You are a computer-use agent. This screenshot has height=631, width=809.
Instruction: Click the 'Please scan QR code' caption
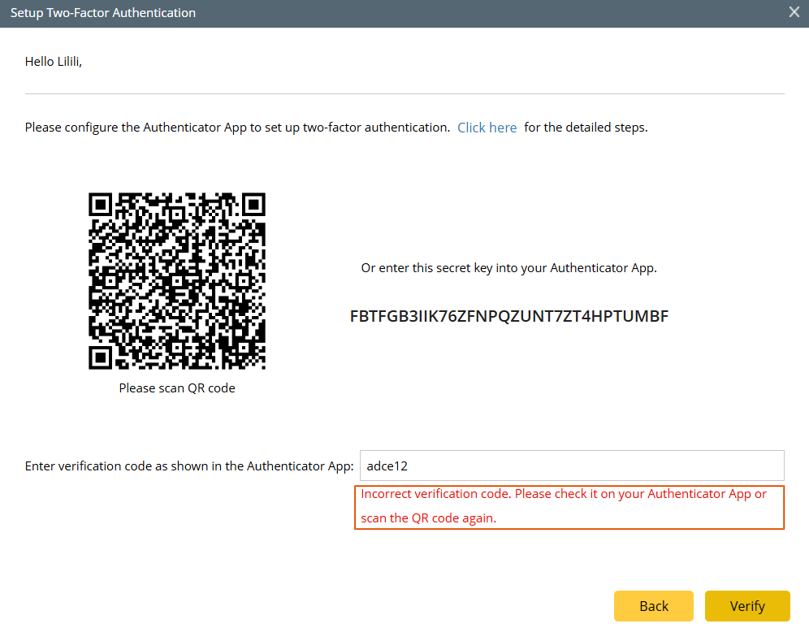[x=177, y=388]
